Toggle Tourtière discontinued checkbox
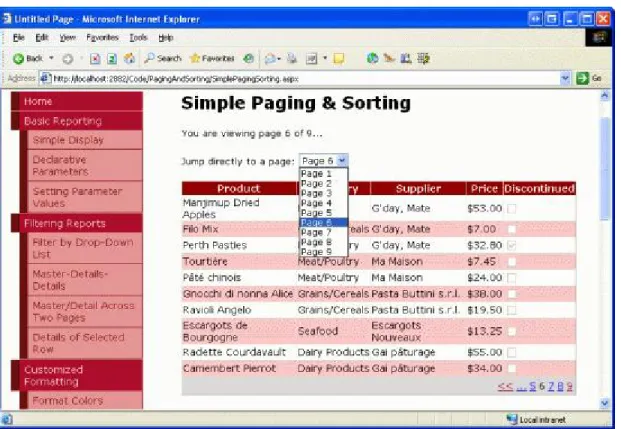The width and height of the screenshot is (621, 429). point(512,261)
